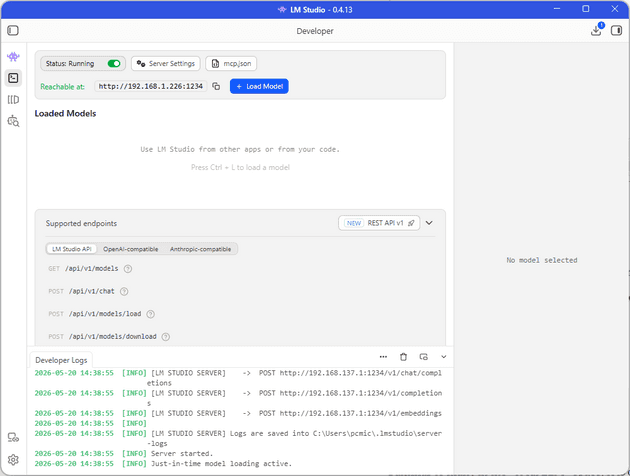Click the 'No model selected' text

coord(542,260)
